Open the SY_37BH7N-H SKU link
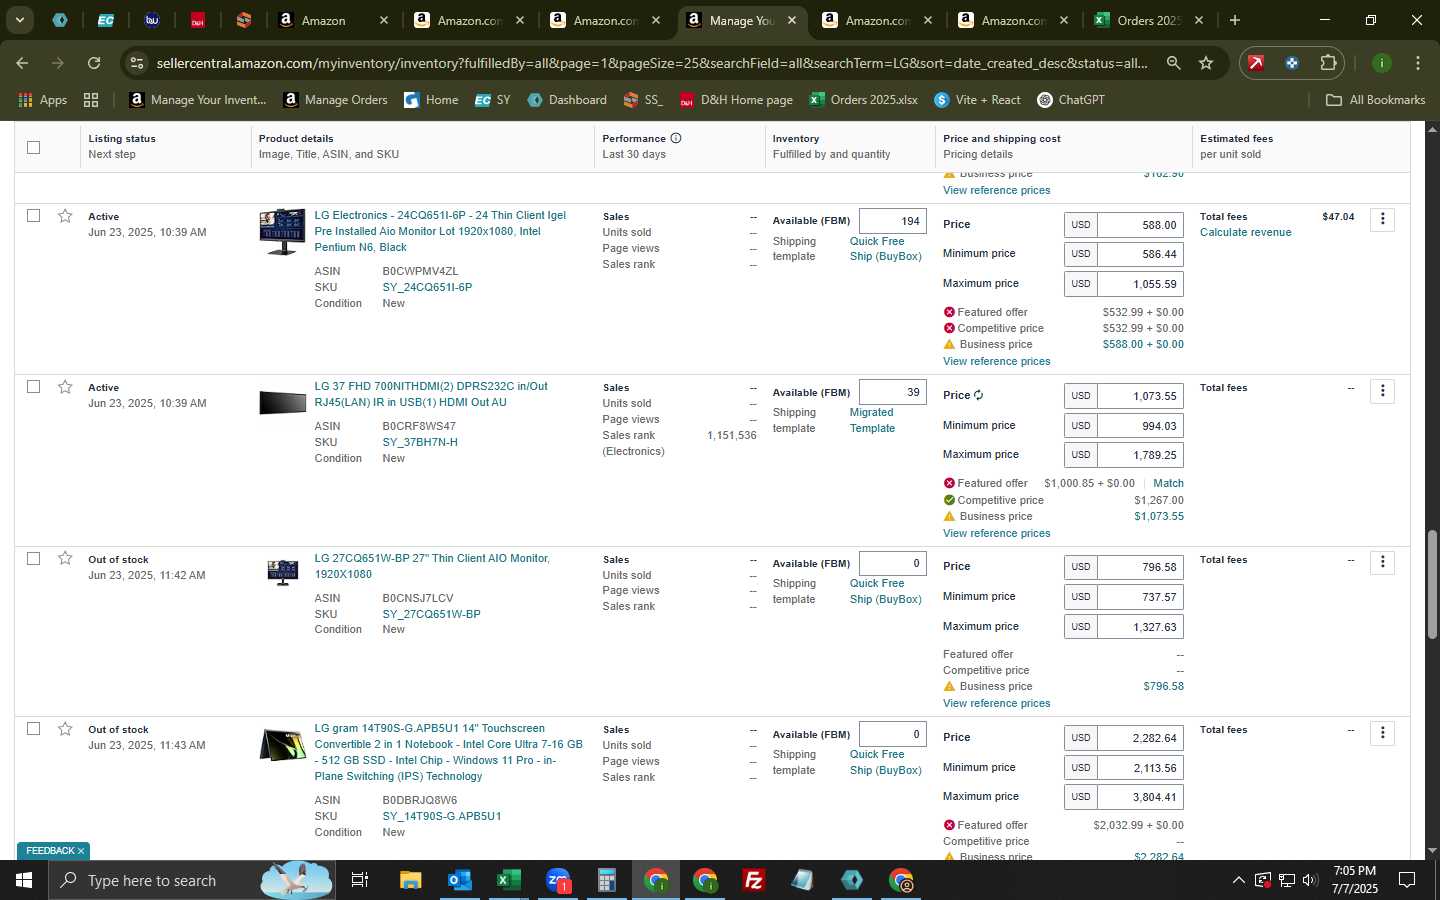The image size is (1440, 900). click(x=420, y=442)
